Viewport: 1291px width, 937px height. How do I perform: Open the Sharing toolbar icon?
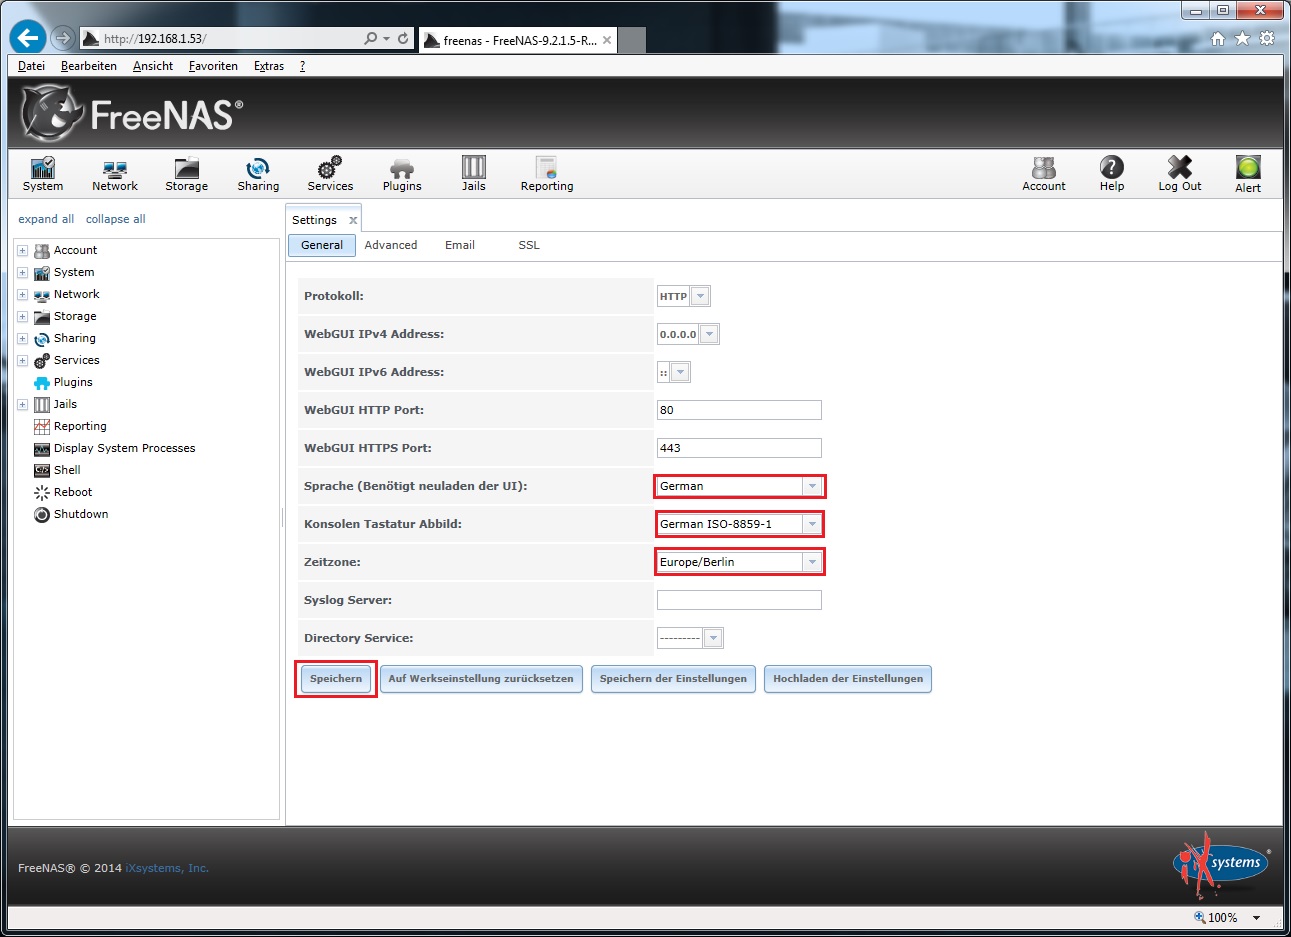pyautogui.click(x=258, y=173)
